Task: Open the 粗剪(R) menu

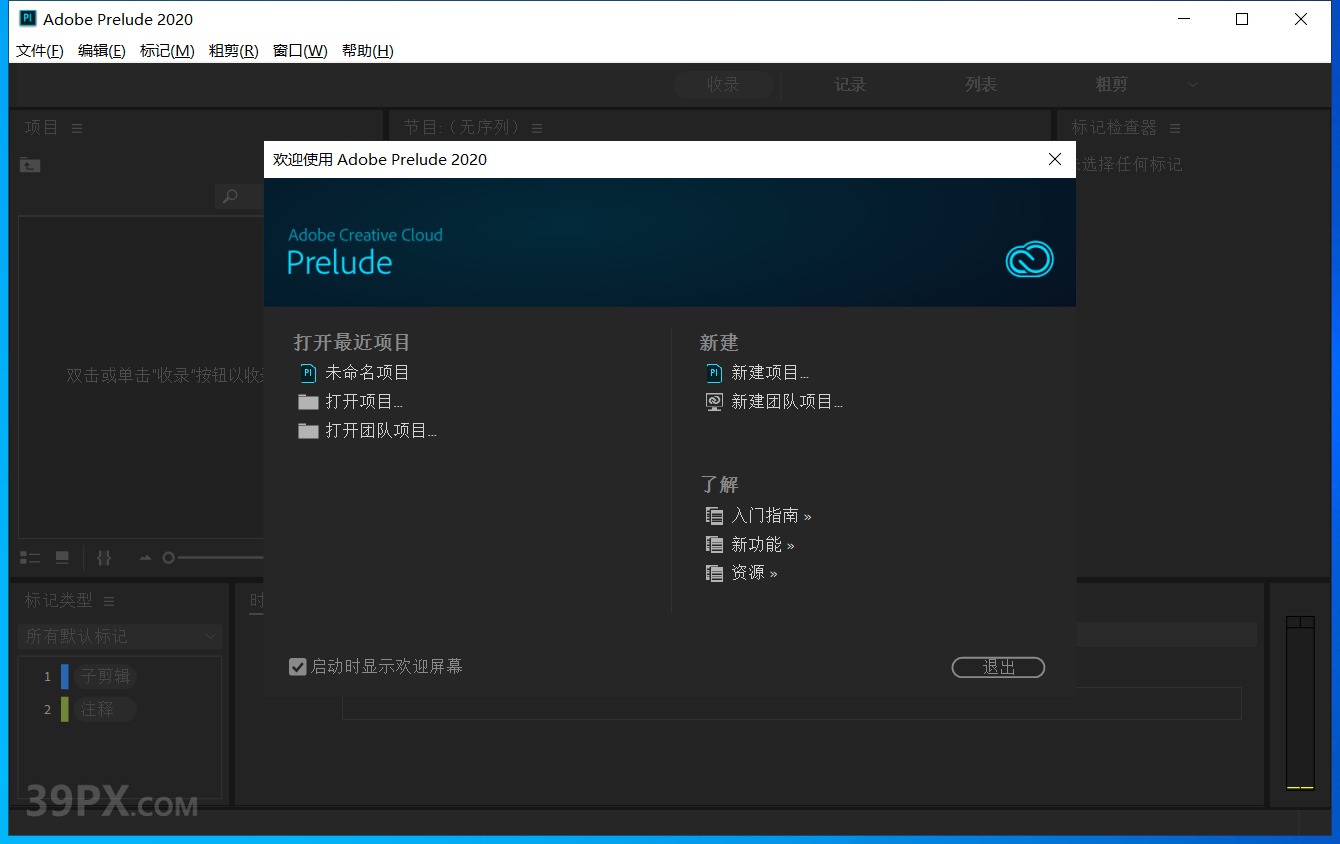Action: tap(233, 51)
